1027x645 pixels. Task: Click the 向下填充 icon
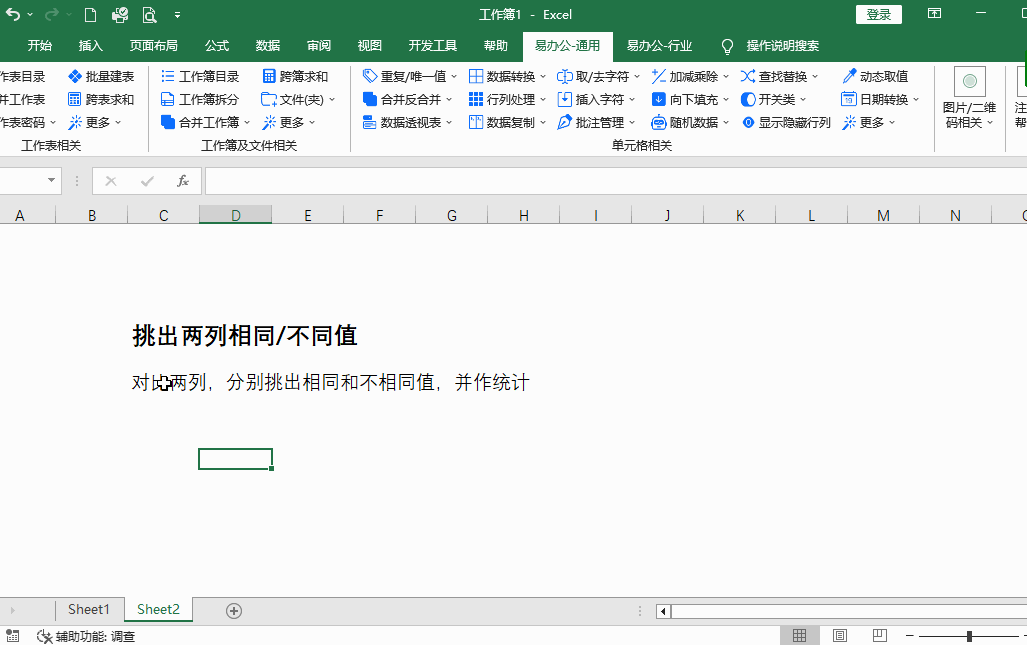point(658,100)
